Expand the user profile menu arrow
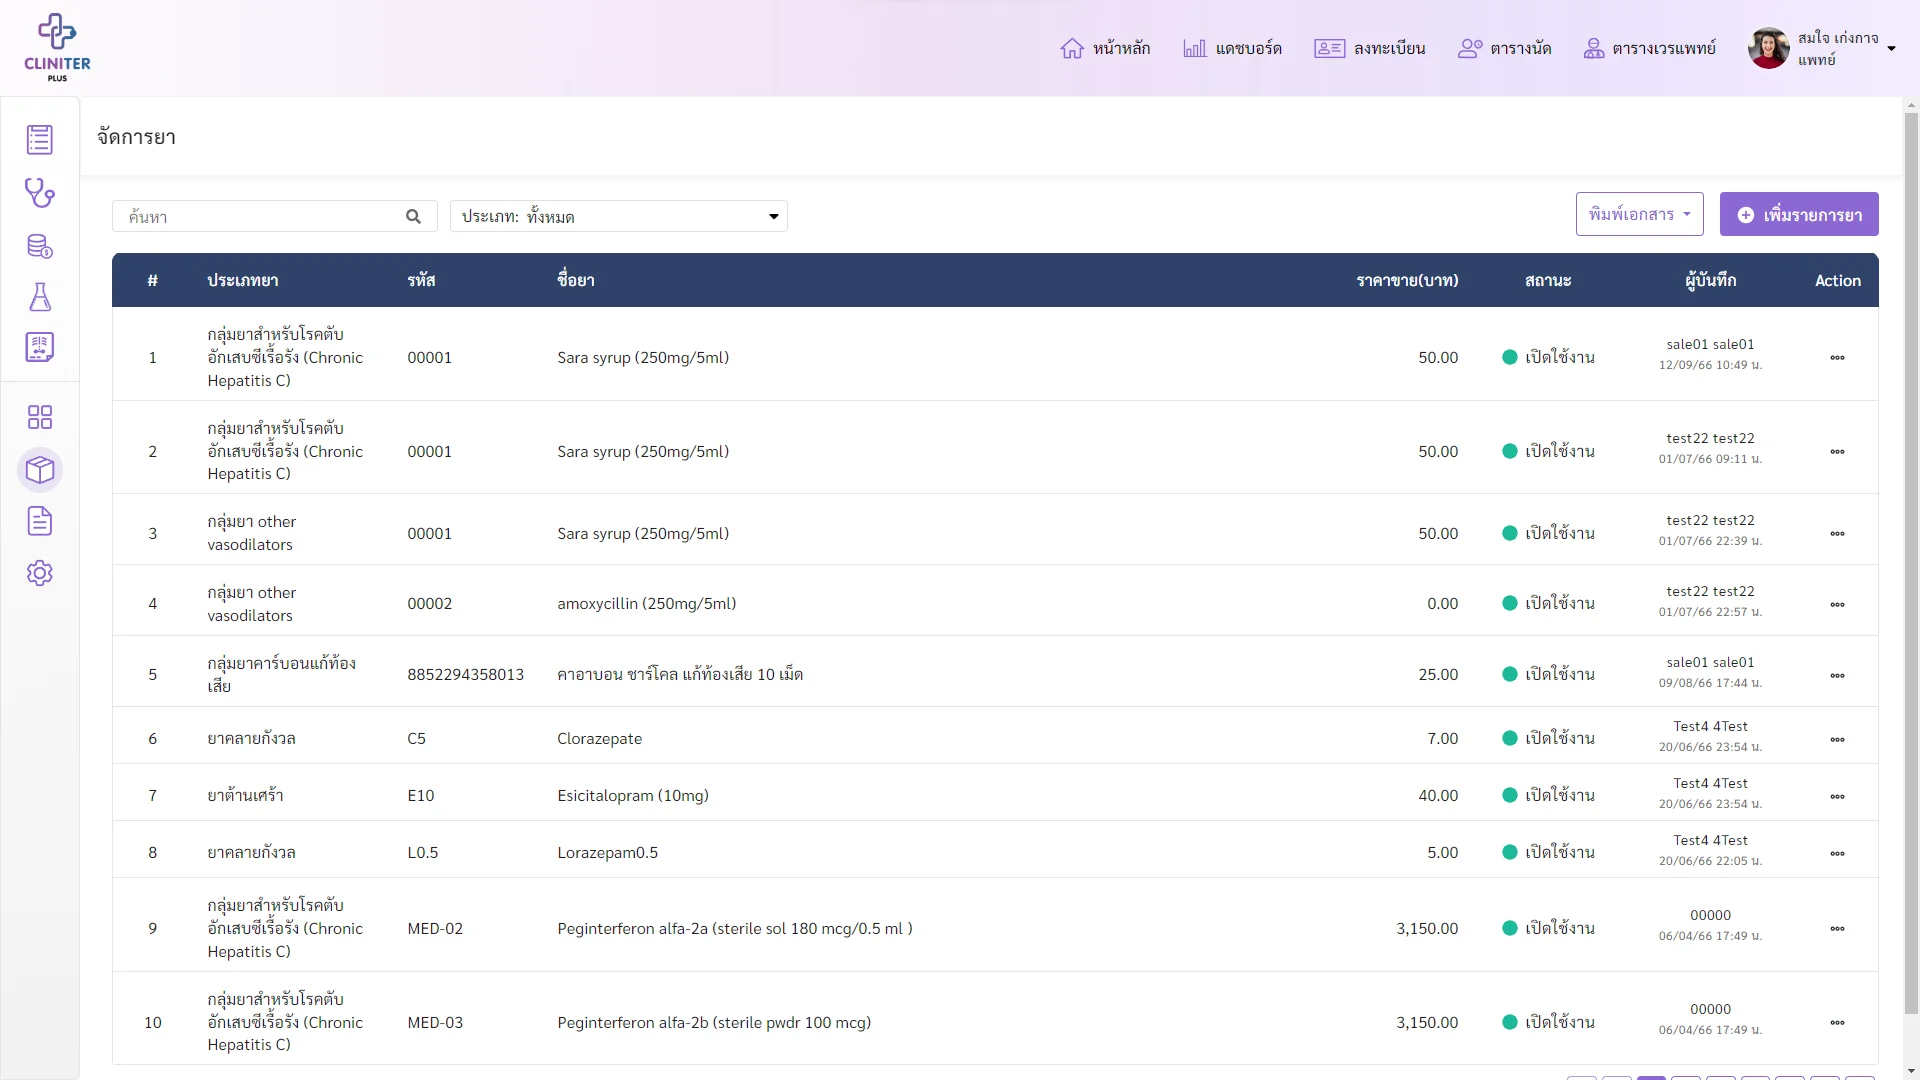 1891,49
